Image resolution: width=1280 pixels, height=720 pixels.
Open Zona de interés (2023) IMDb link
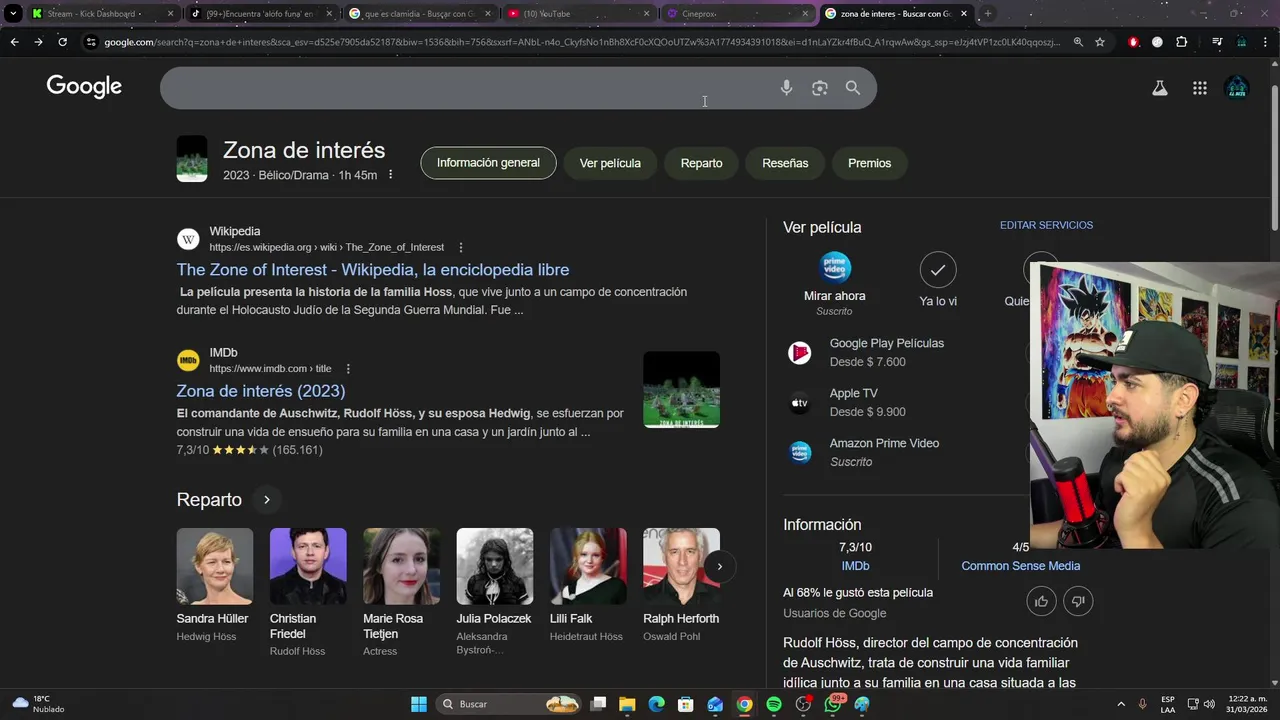tap(261, 391)
